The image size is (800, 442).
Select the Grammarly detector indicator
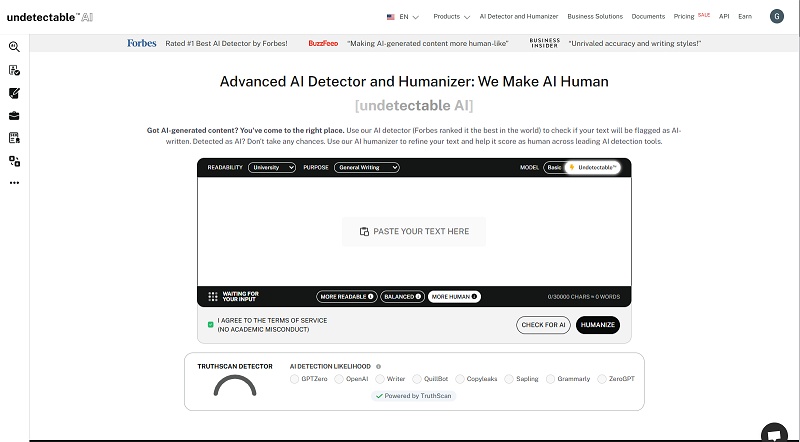coord(550,379)
